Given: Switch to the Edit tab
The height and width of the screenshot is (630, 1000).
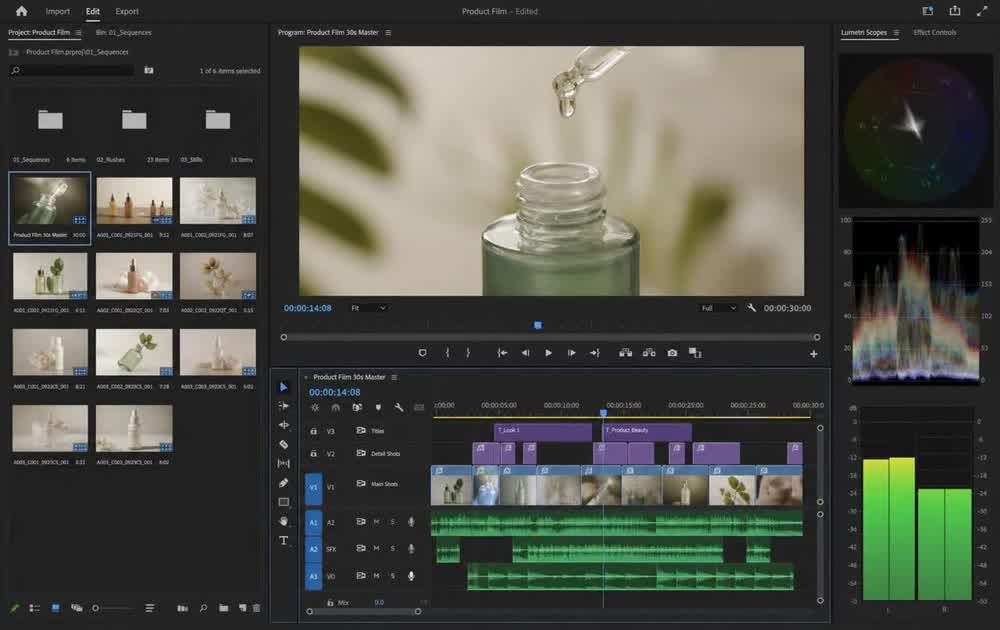Looking at the screenshot, I should coord(92,11).
